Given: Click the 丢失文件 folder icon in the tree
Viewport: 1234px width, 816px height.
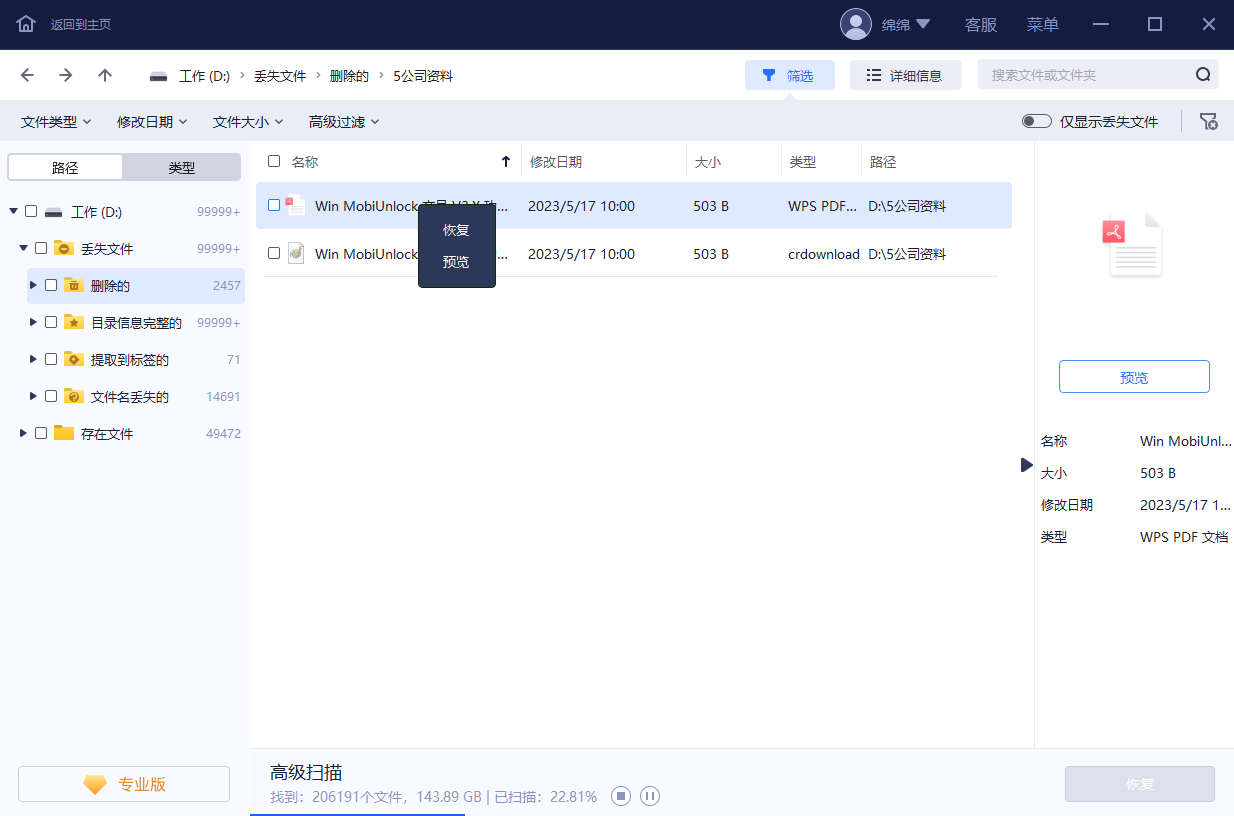Looking at the screenshot, I should [x=63, y=248].
